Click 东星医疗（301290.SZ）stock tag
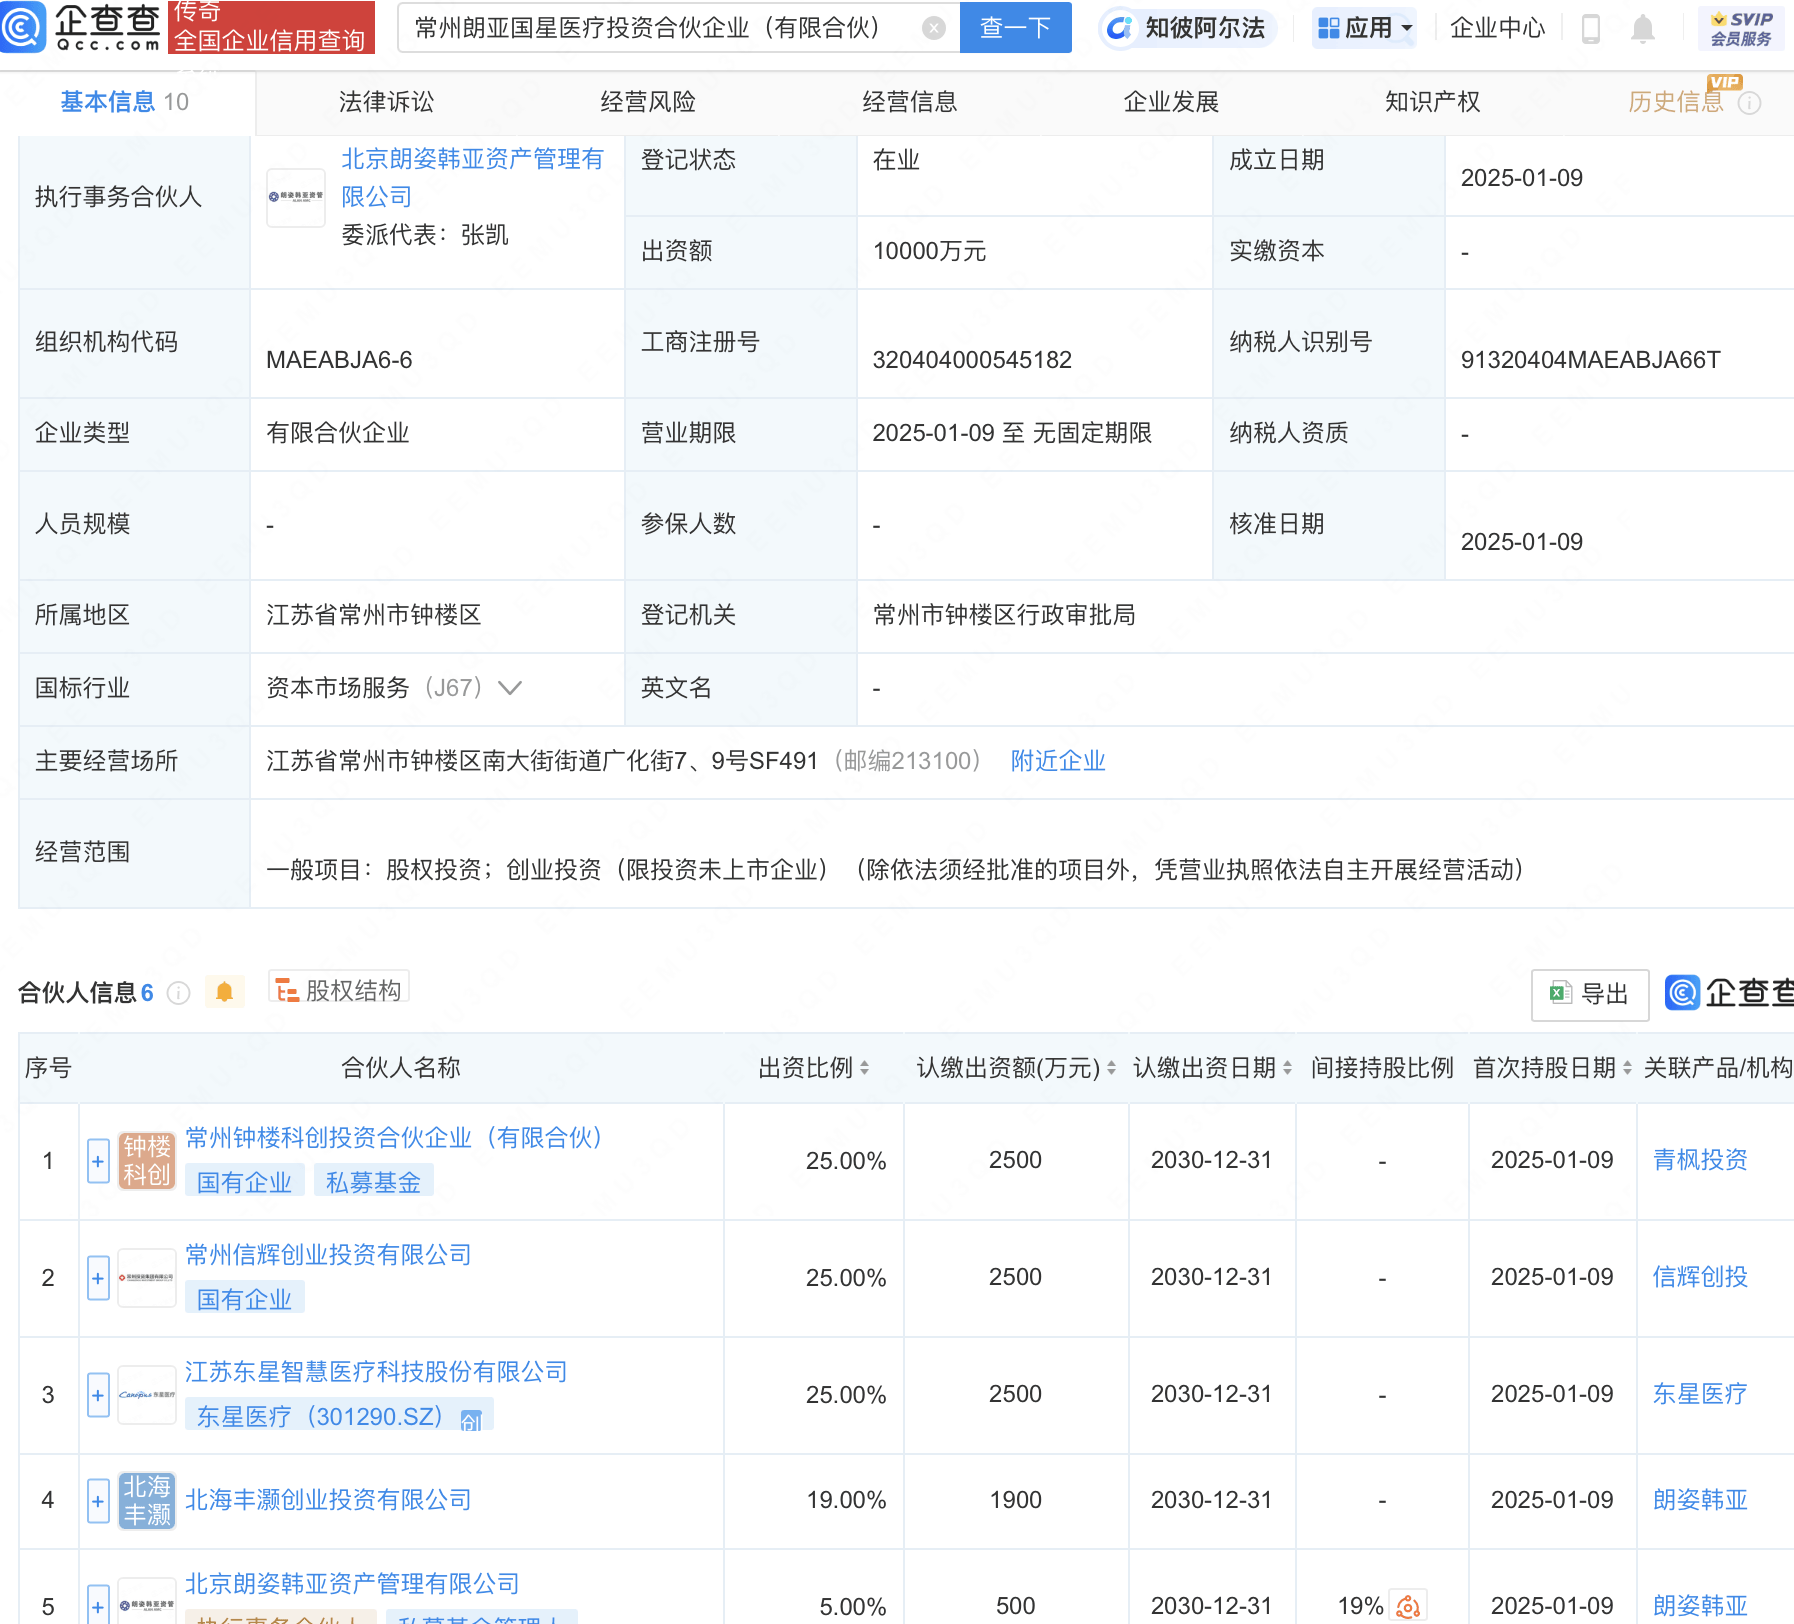The height and width of the screenshot is (1624, 1794). 339,1417
